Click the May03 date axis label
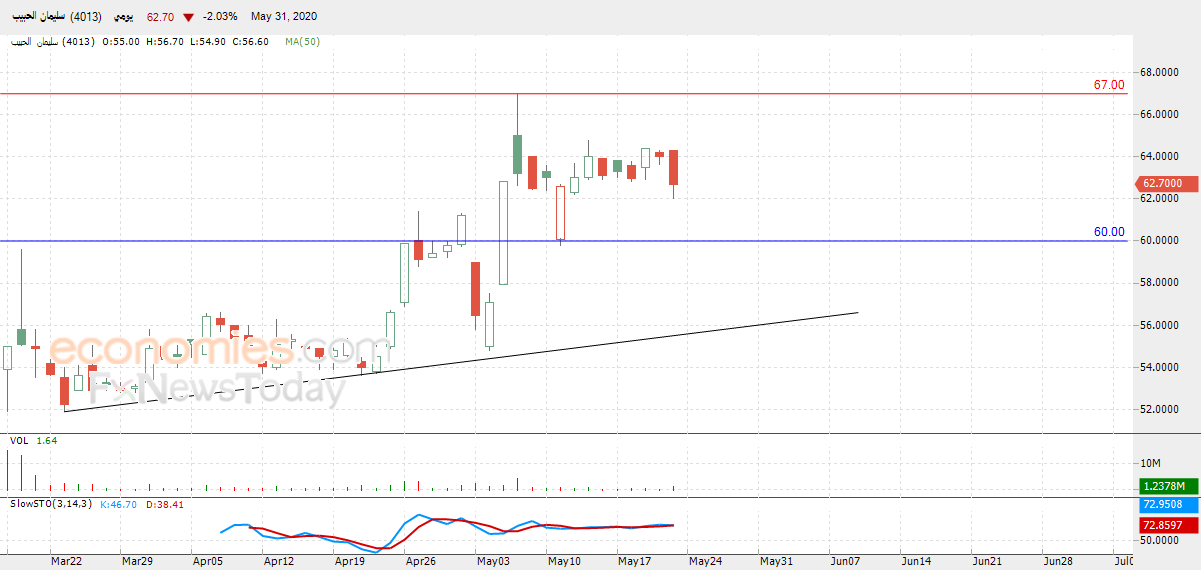The width and height of the screenshot is (1201, 570). point(493,562)
